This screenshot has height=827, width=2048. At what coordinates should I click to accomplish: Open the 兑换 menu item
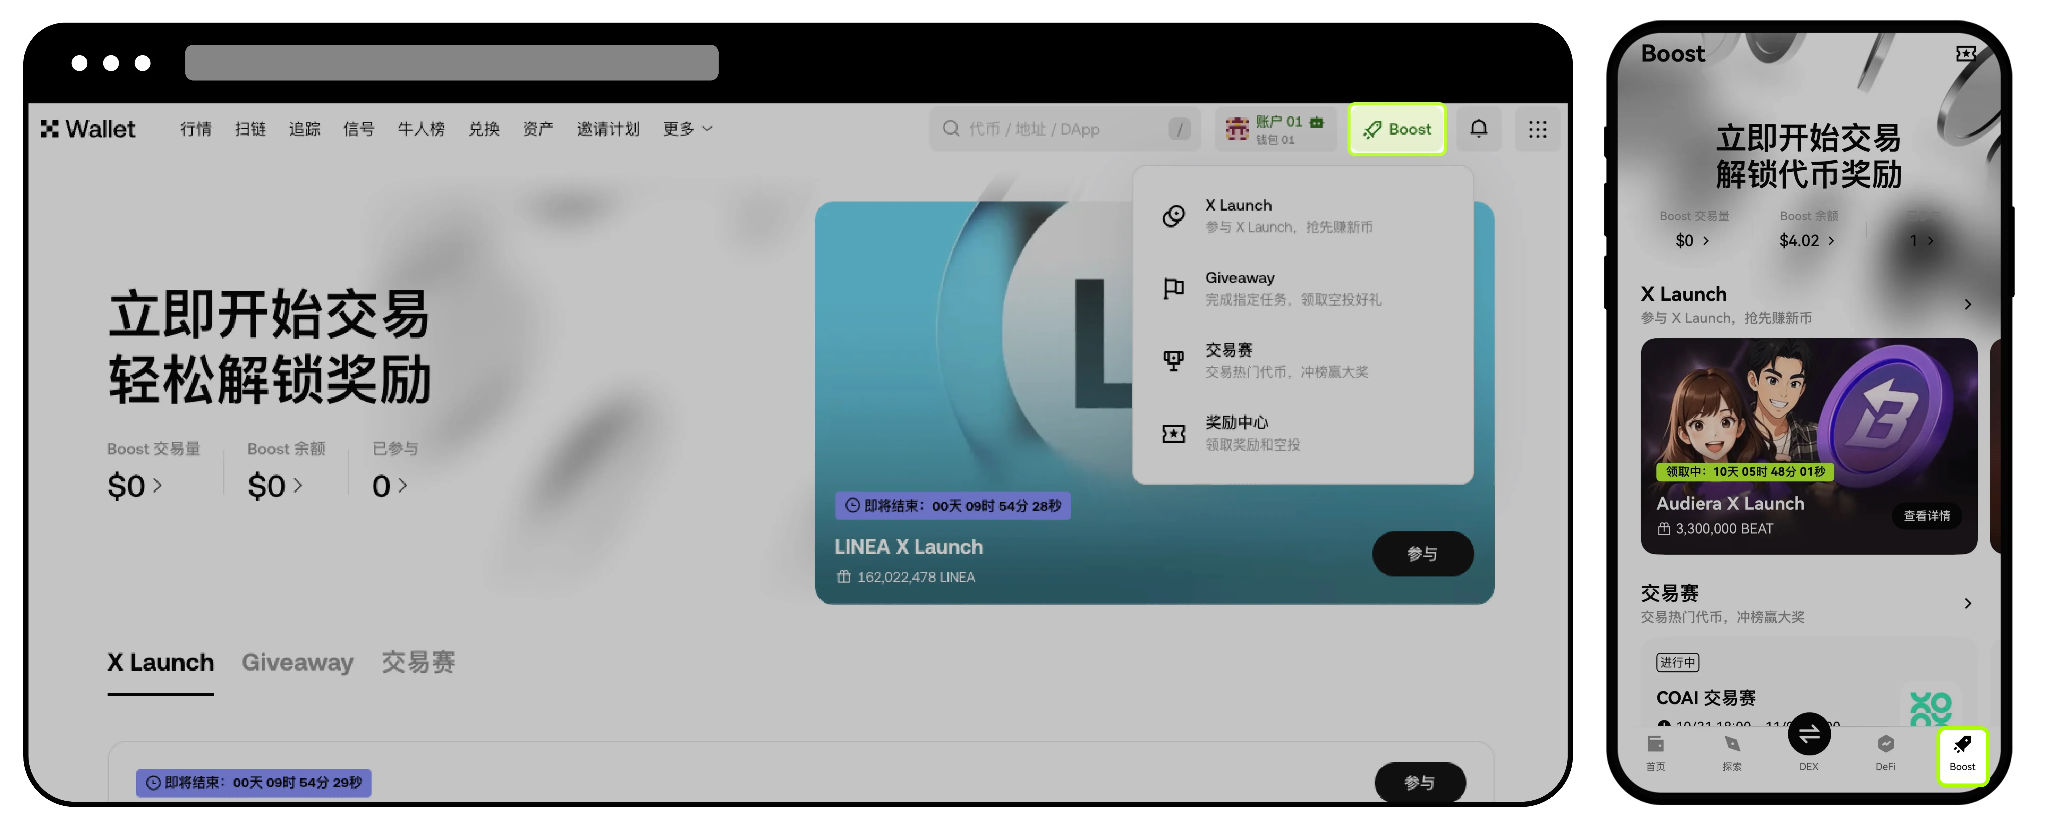point(484,129)
